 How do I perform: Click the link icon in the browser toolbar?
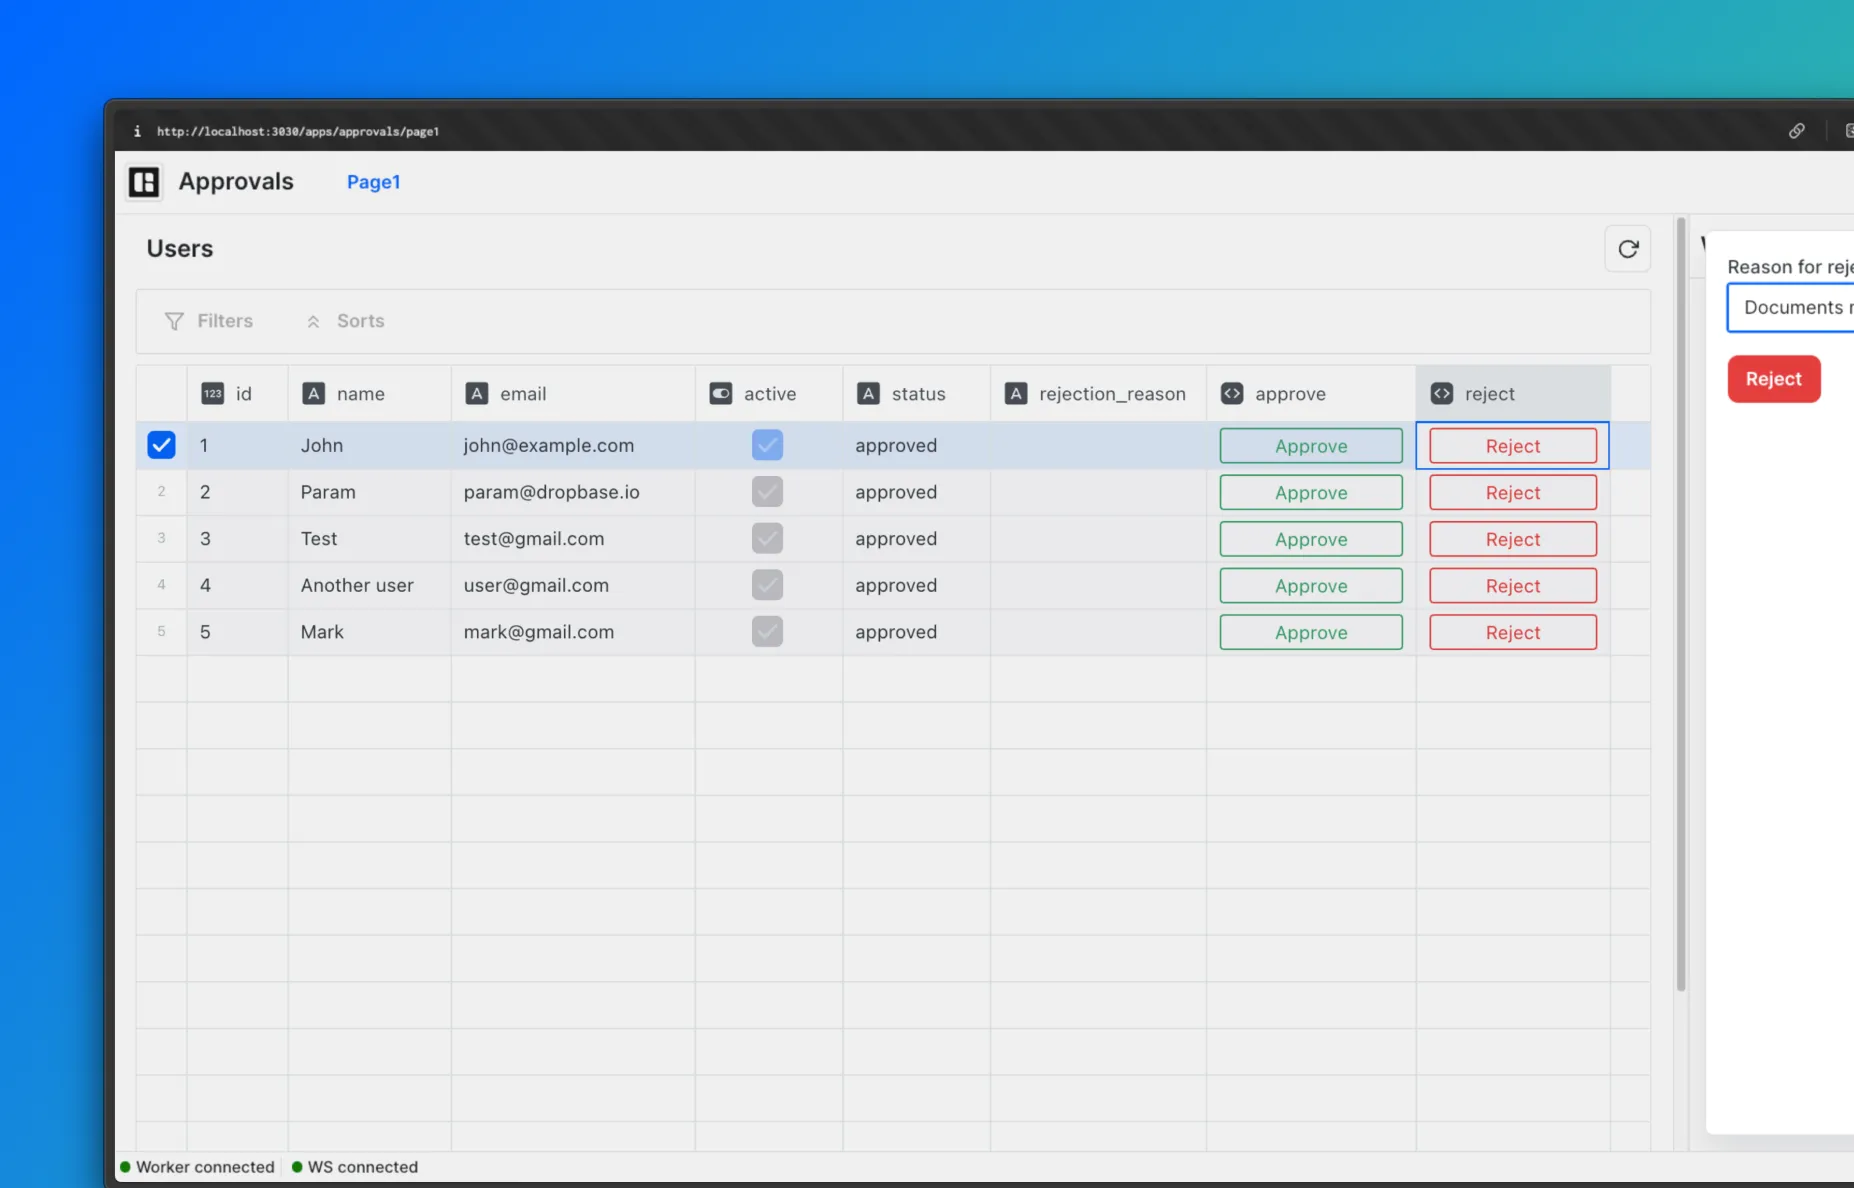pyautogui.click(x=1797, y=131)
